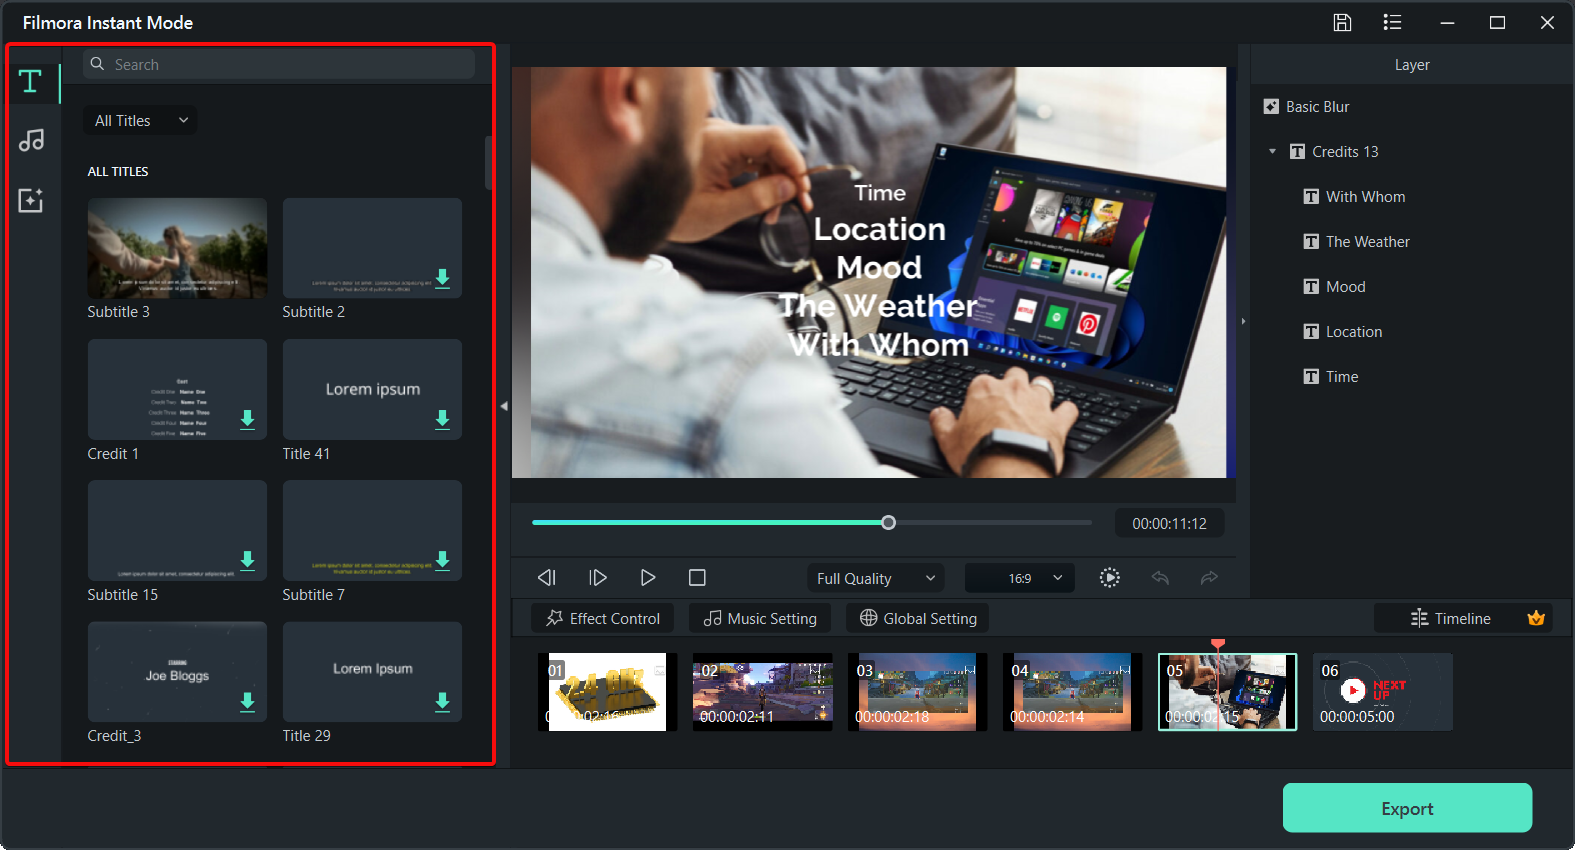
Task: Download the Credit_3 template
Action: pyautogui.click(x=247, y=702)
